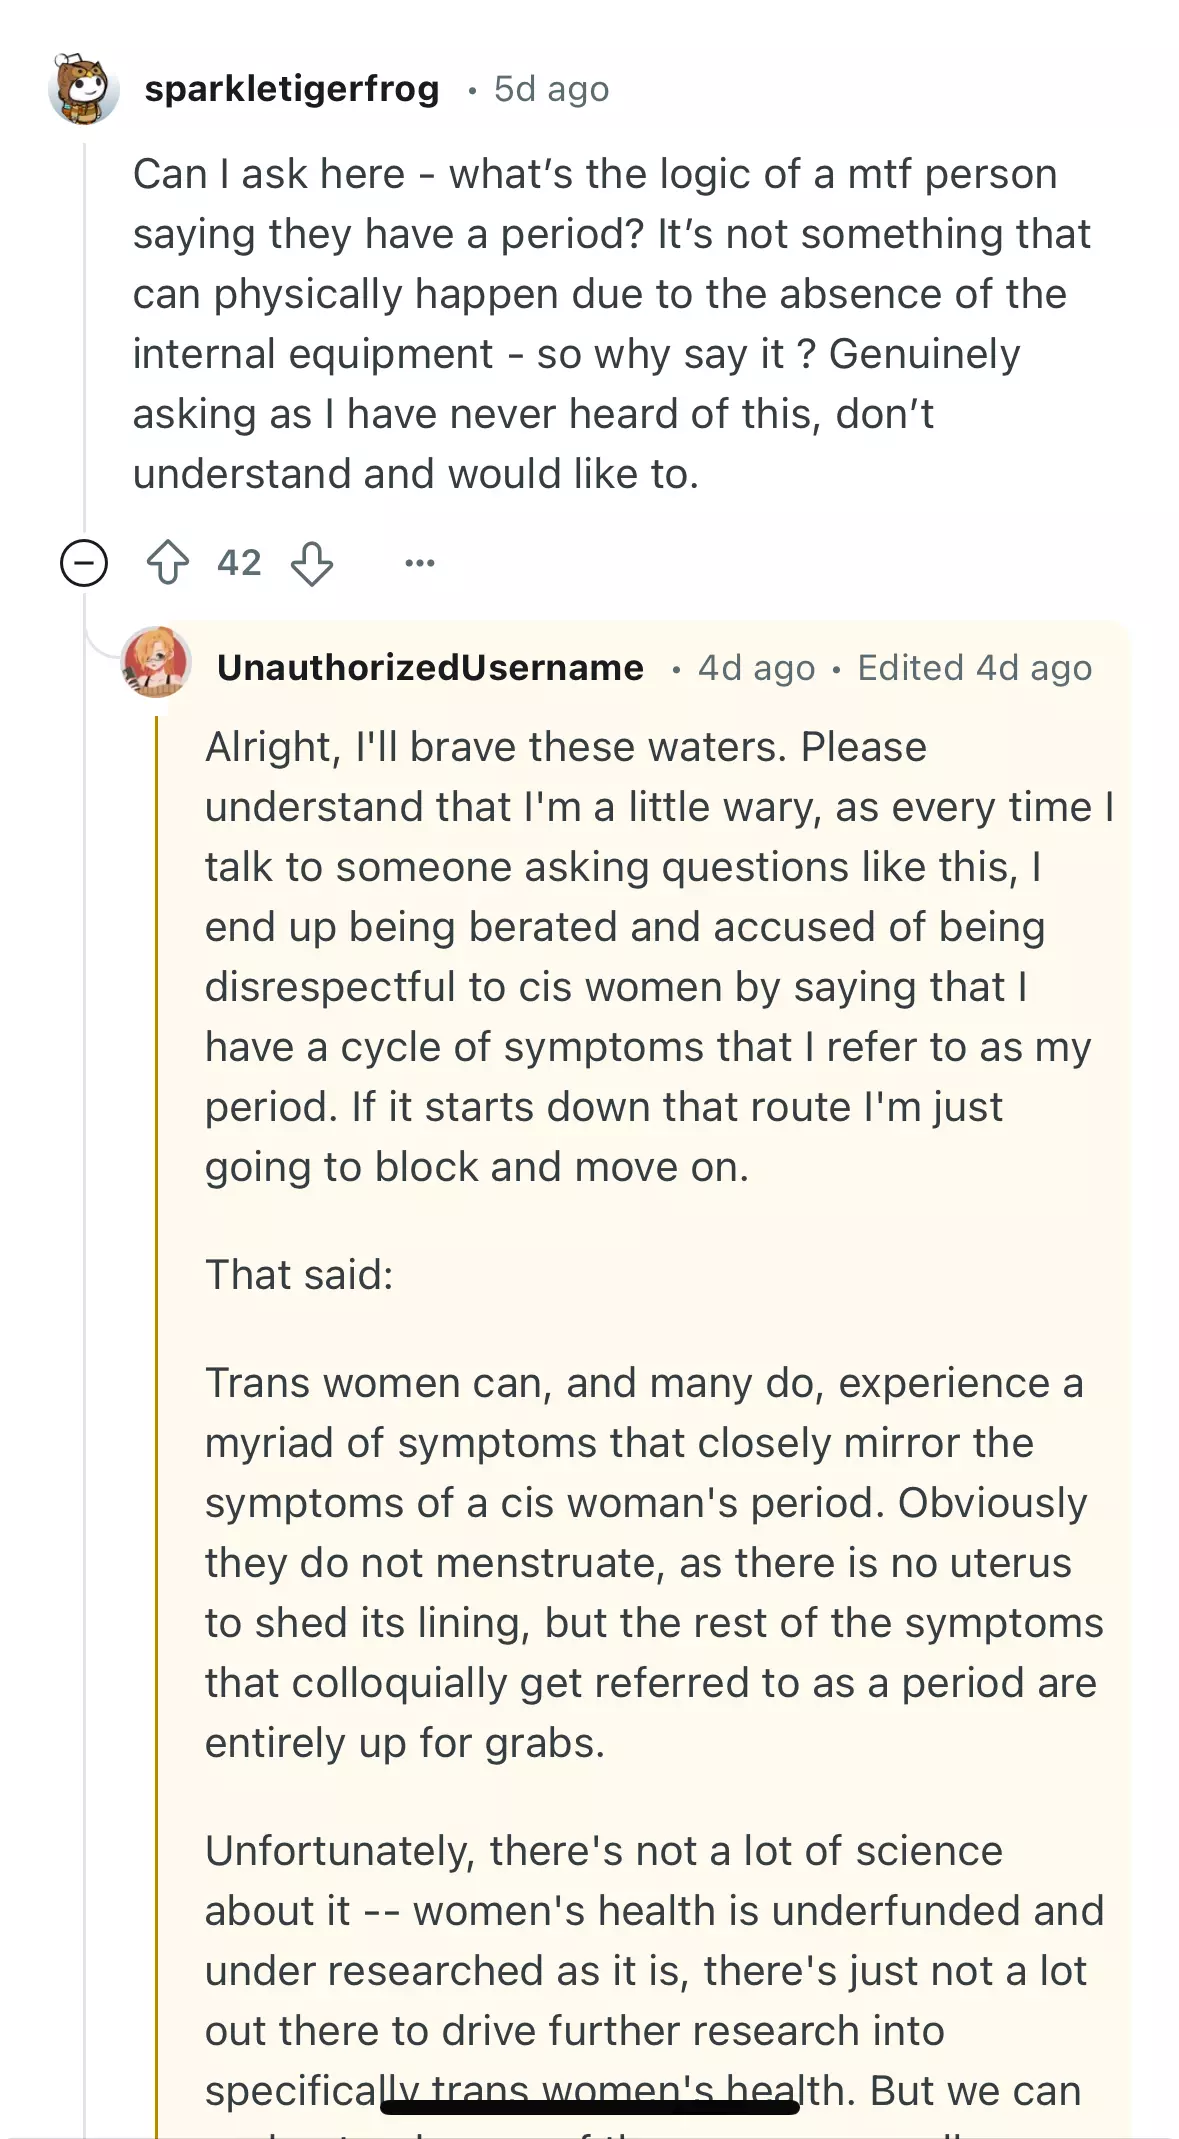Tap the black home indicator bar

tap(590, 2107)
